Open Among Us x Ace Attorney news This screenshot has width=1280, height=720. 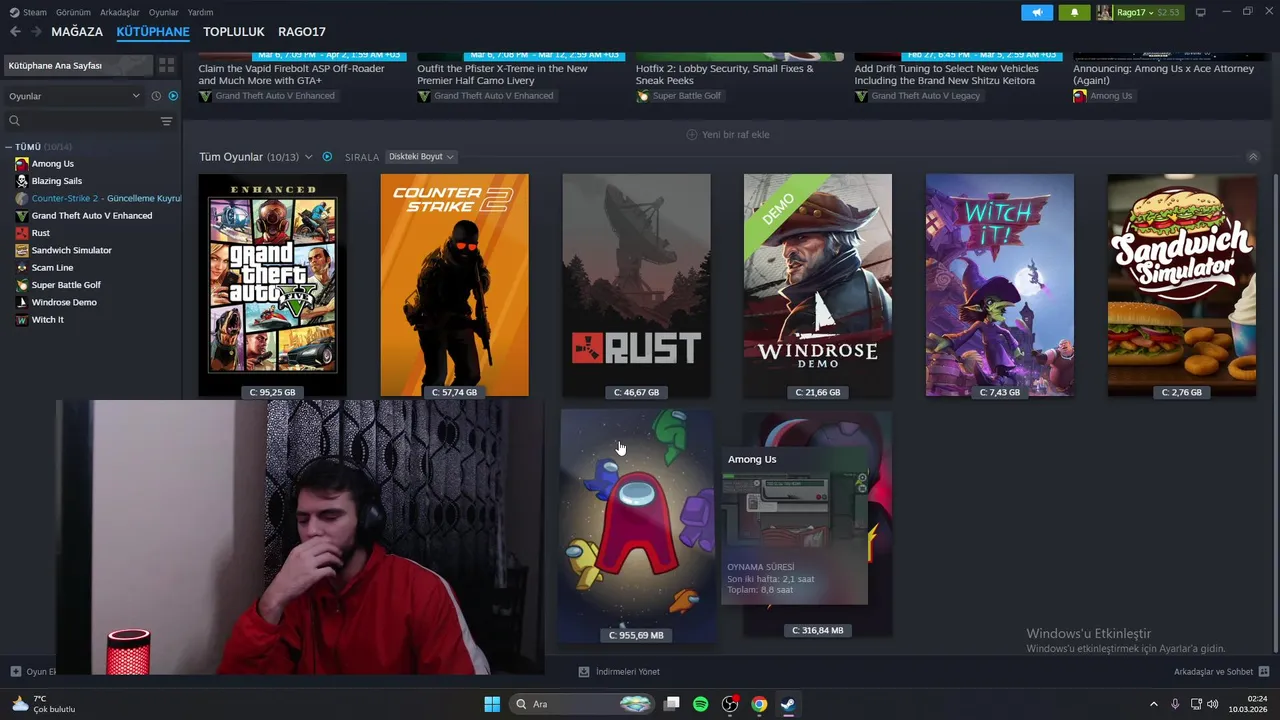click(1163, 75)
